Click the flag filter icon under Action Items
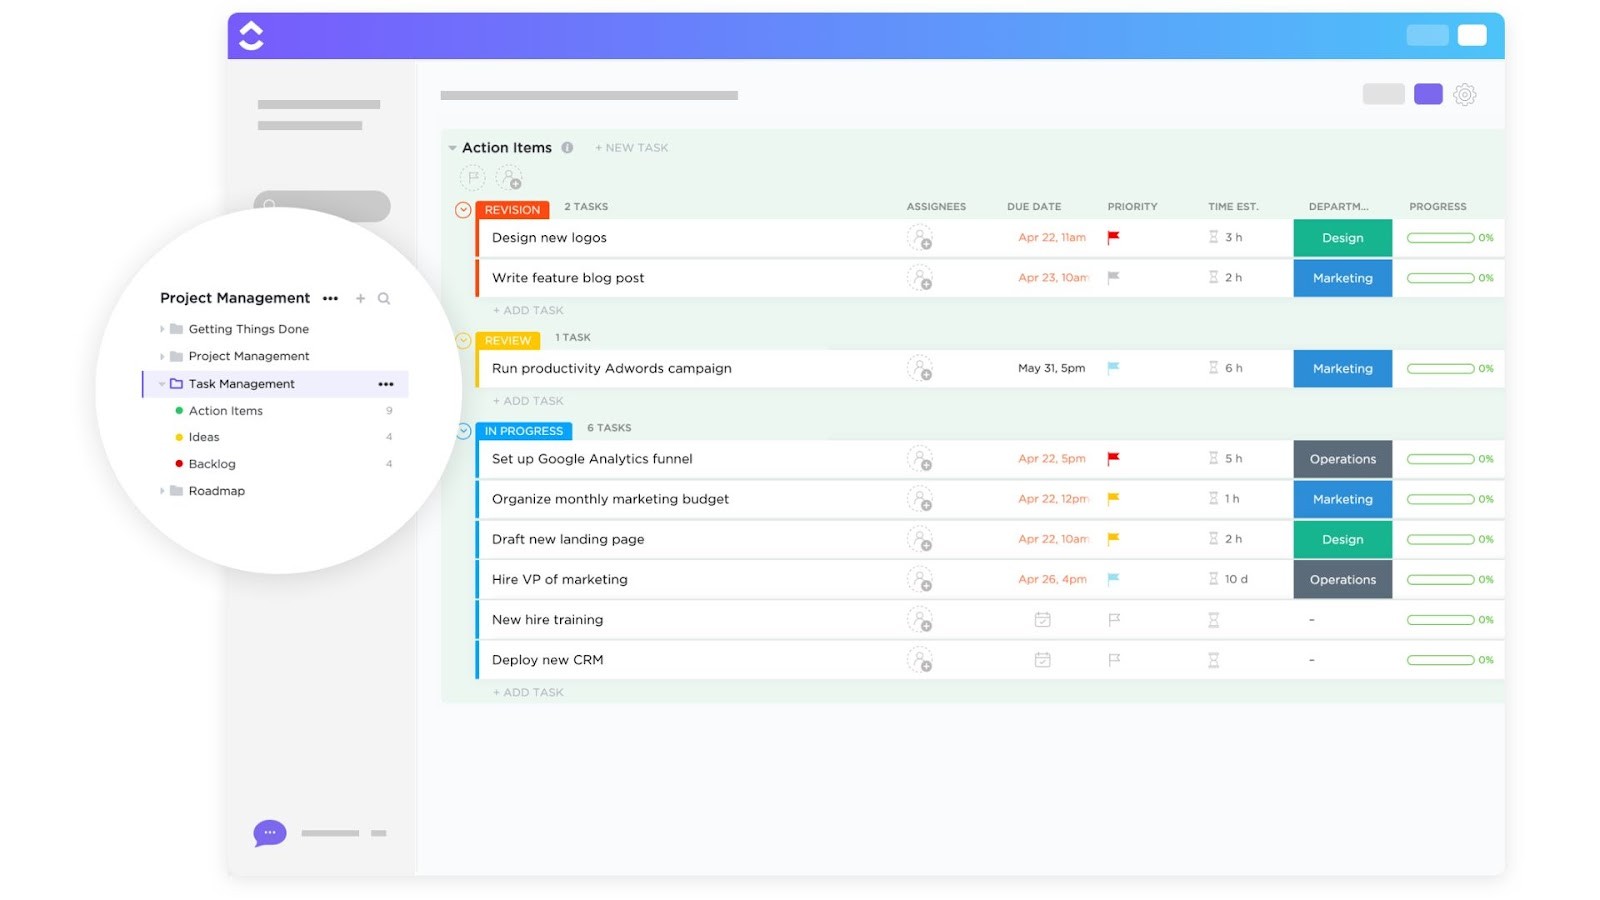 (471, 177)
